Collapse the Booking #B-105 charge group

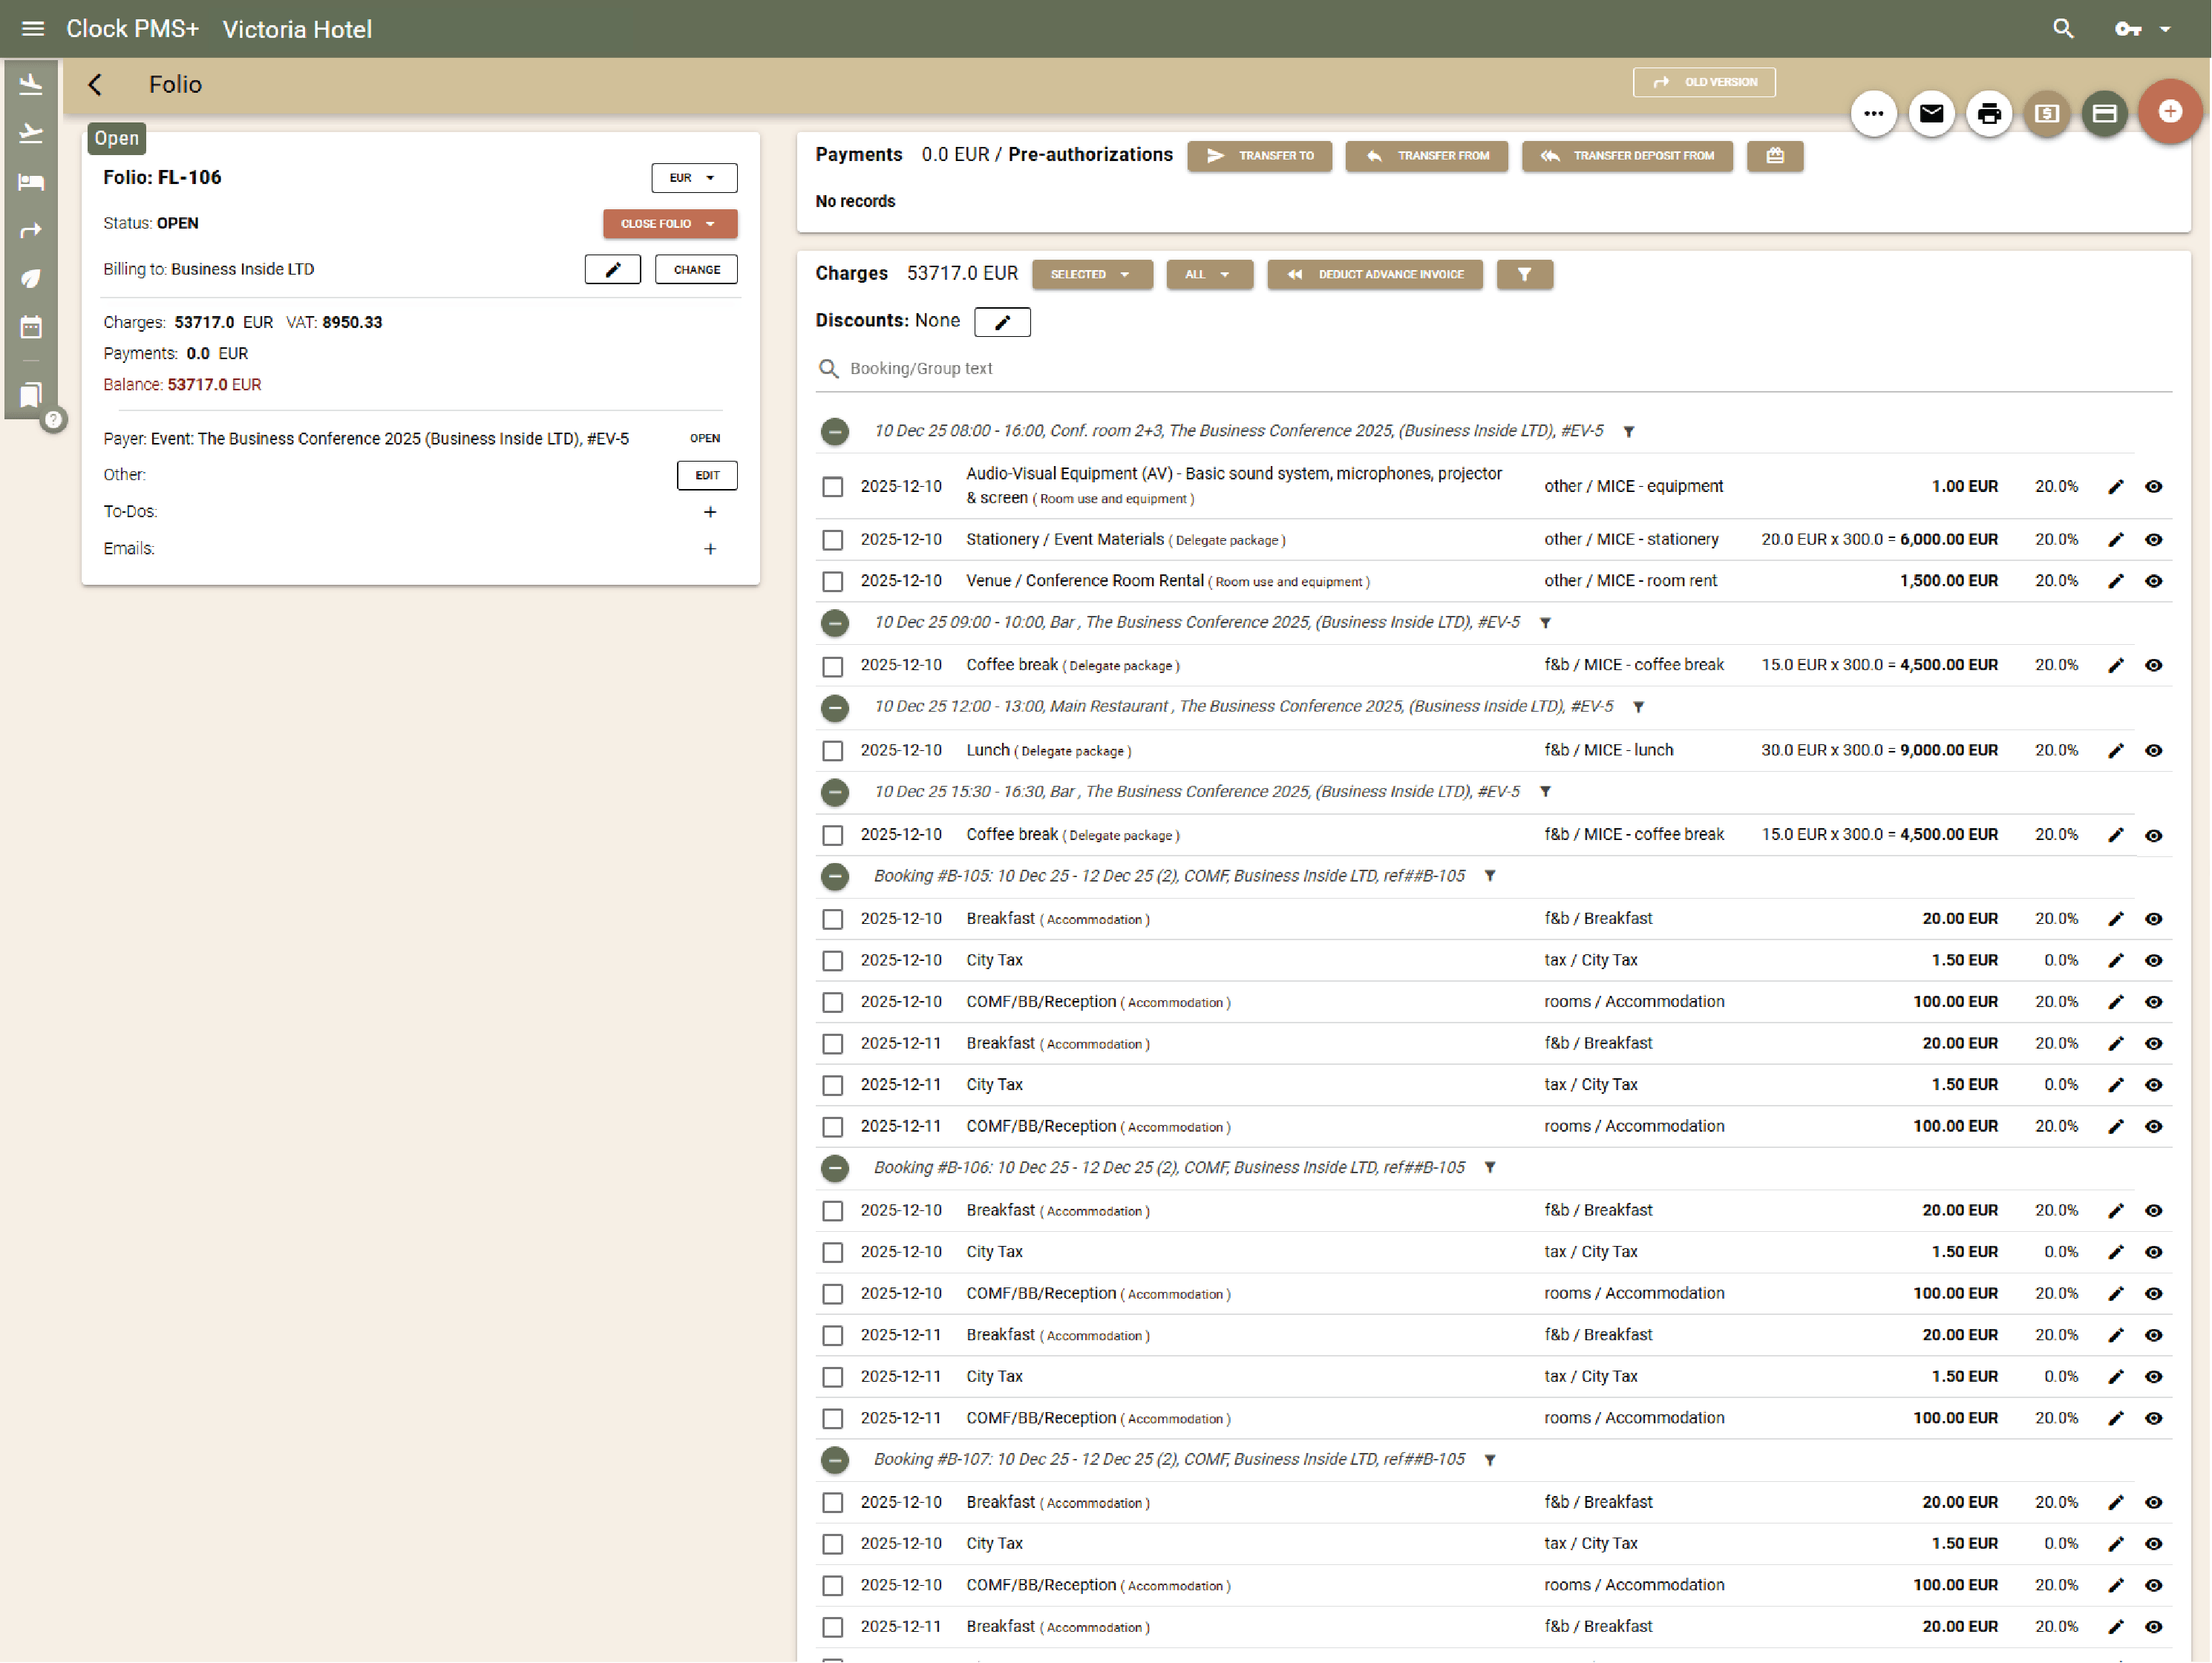coord(835,875)
